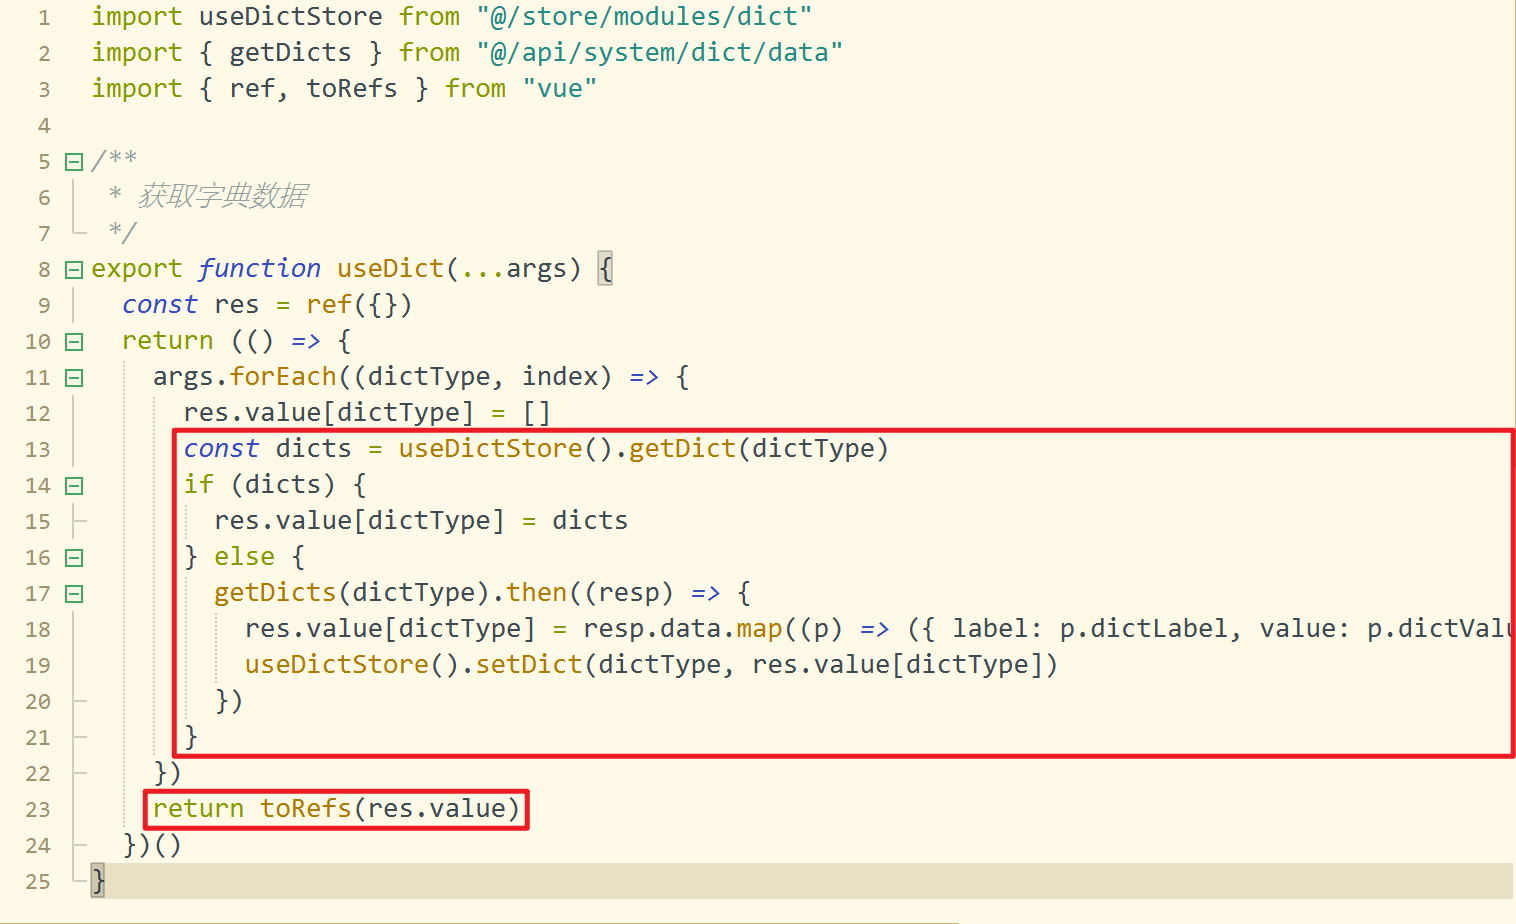The image size is (1516, 924).
Task: Click toRefs(res.value) on line 23
Action: [390, 809]
